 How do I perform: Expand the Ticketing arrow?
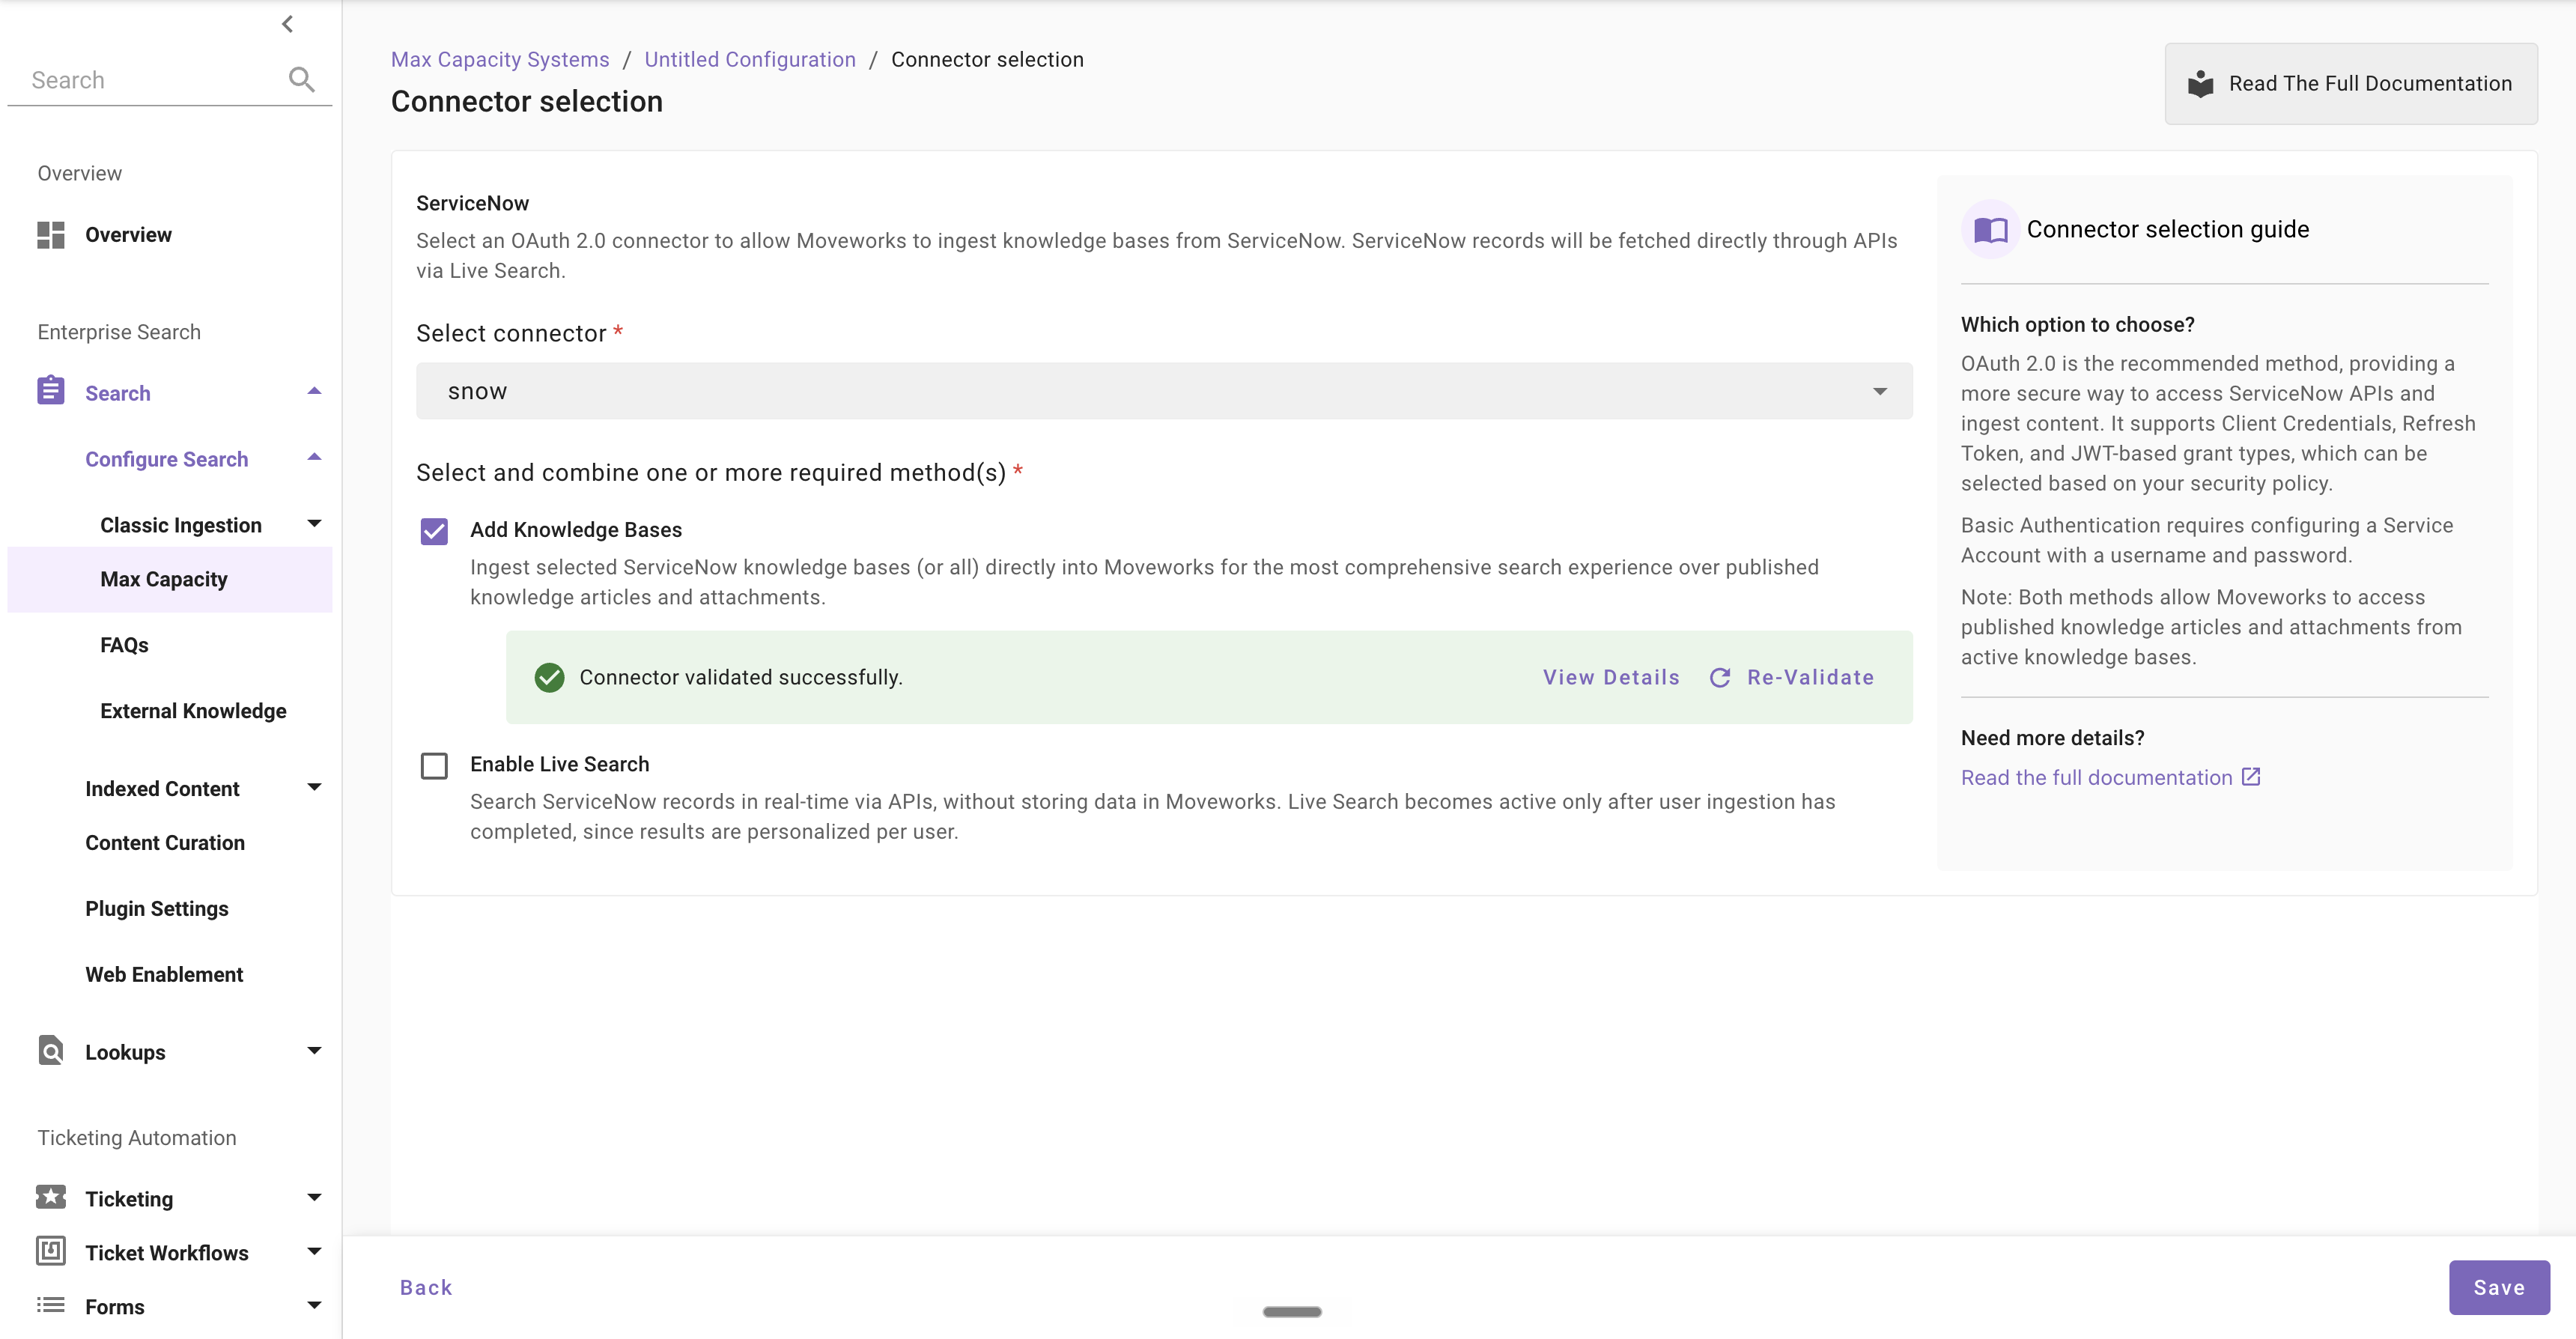[314, 1198]
